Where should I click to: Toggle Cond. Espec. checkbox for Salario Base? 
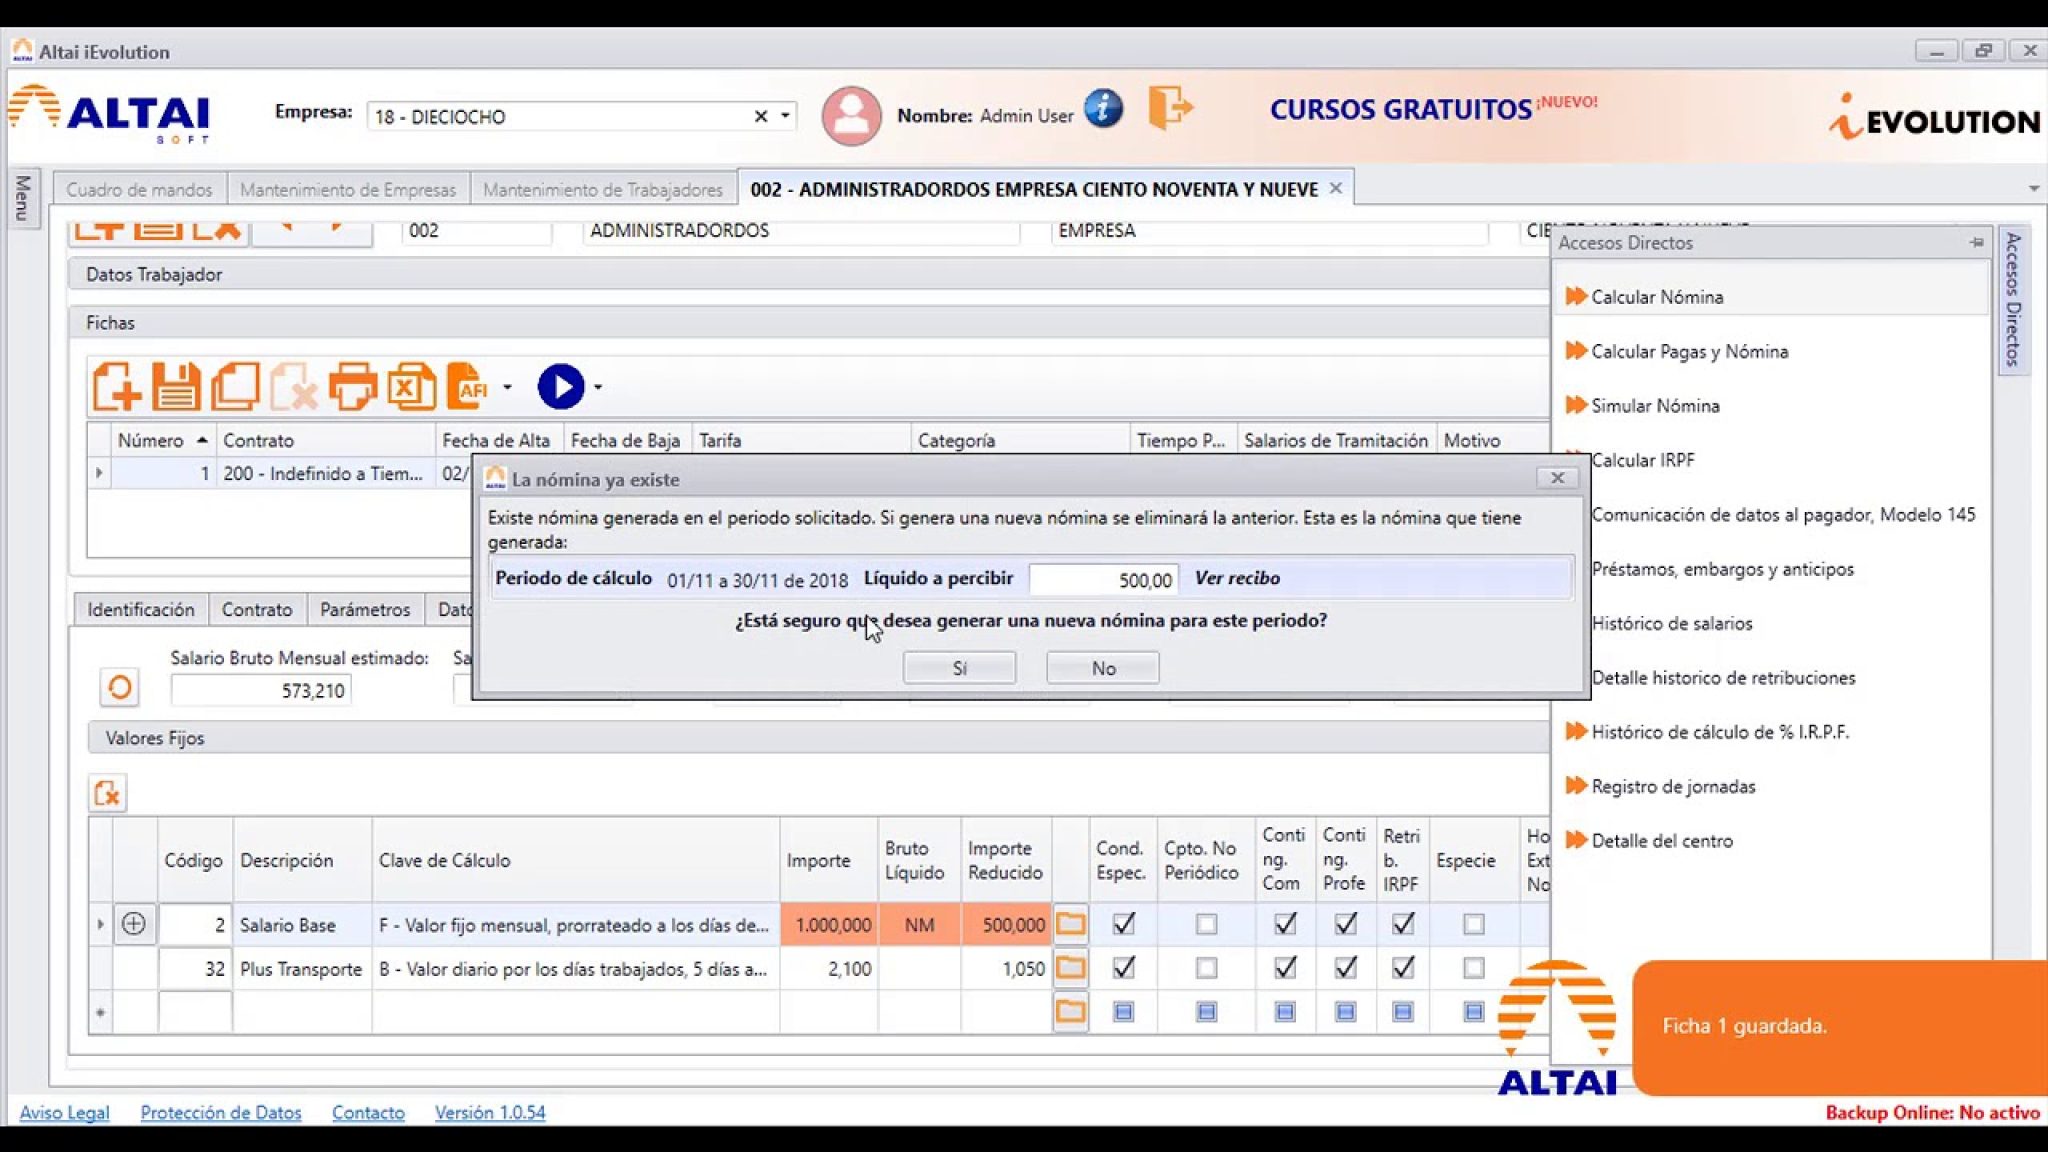pos(1123,924)
